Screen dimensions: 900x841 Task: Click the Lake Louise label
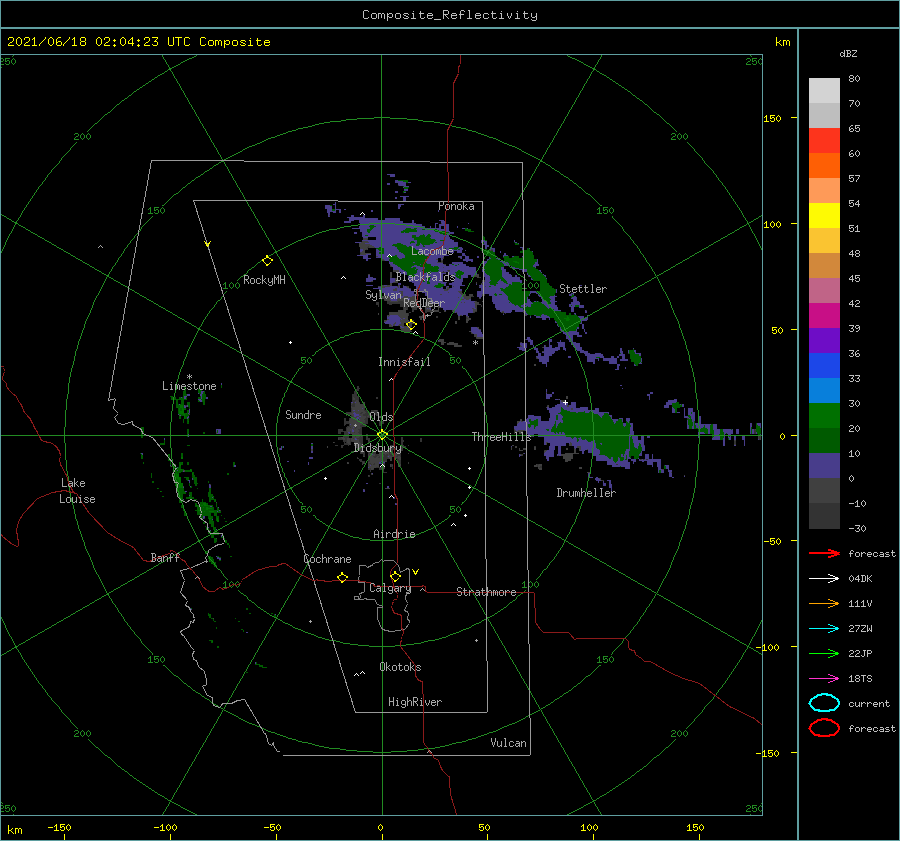tap(77, 491)
